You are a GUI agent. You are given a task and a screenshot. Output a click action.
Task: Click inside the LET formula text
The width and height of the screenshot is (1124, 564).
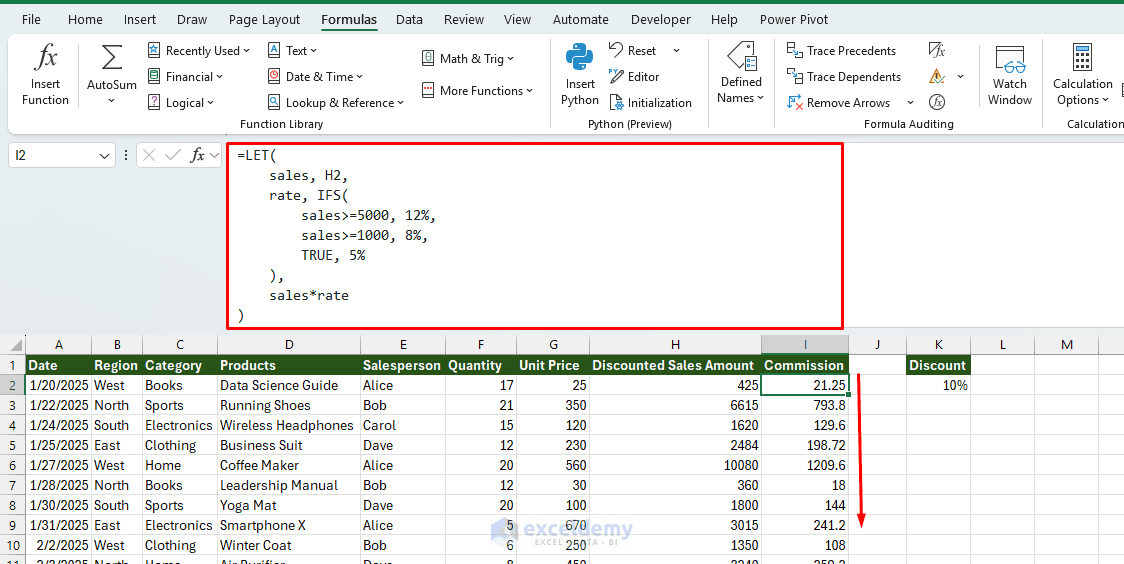coord(535,236)
